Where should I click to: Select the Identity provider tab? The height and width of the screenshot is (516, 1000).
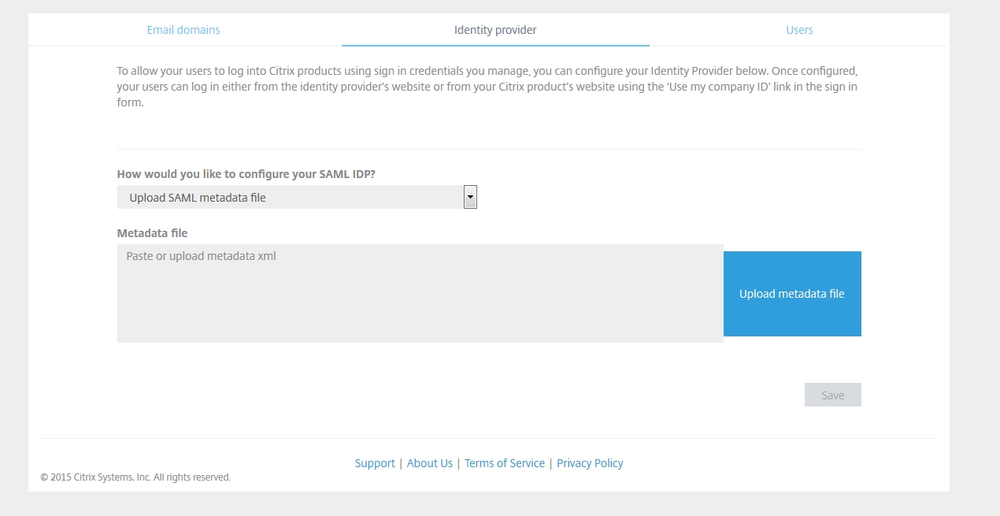(x=495, y=30)
